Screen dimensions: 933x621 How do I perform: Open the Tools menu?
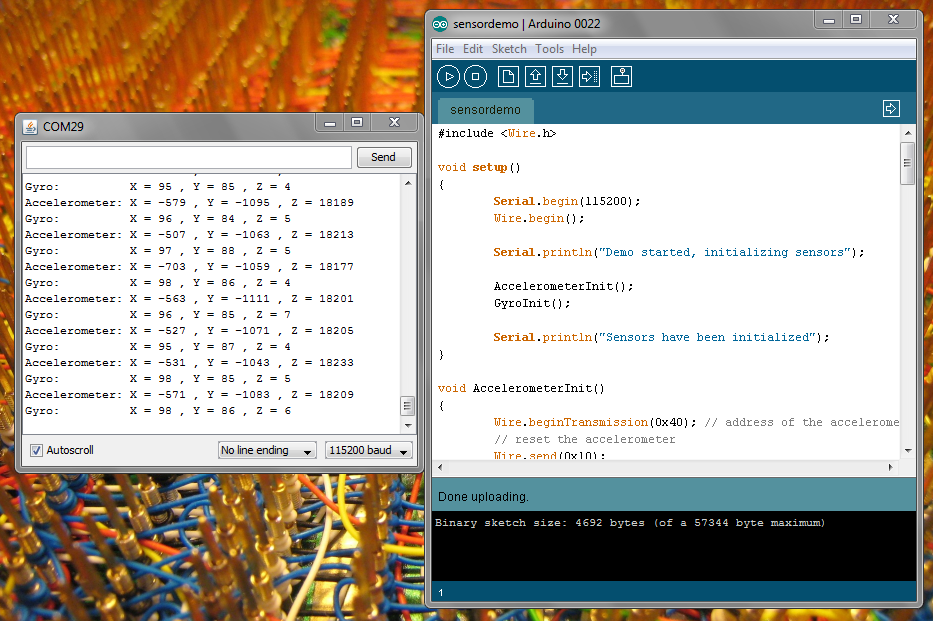[x=549, y=48]
